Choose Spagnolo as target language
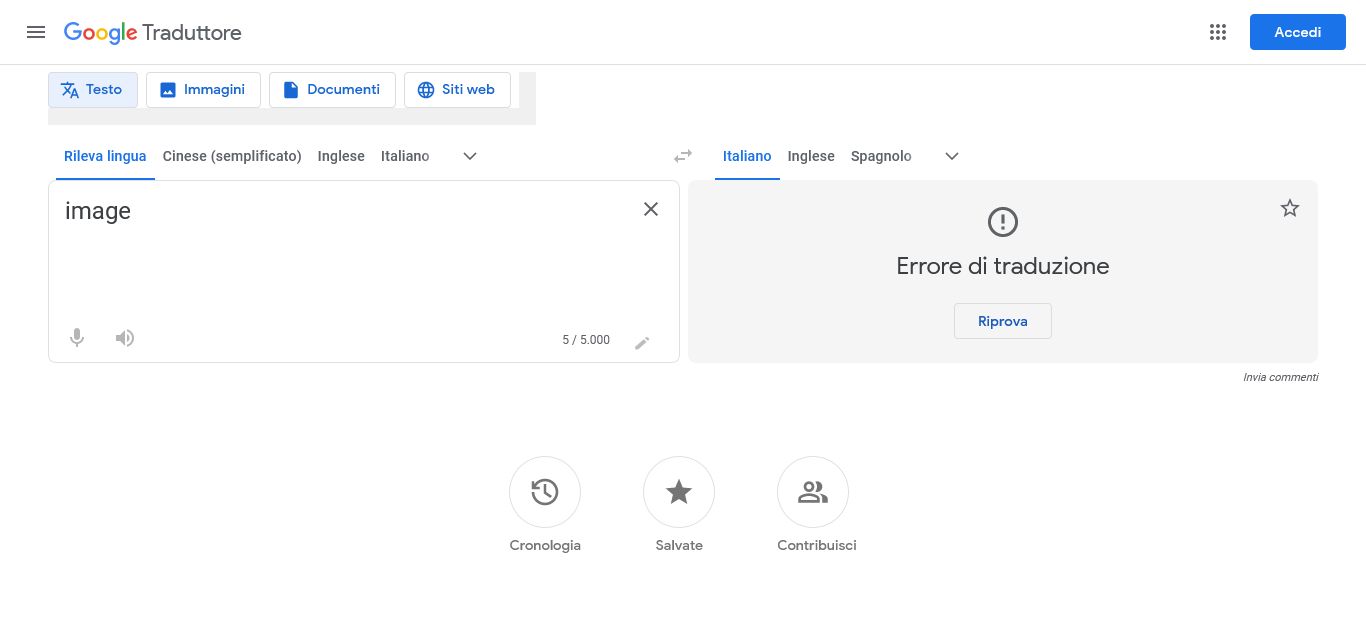This screenshot has height=620, width=1366. [881, 156]
